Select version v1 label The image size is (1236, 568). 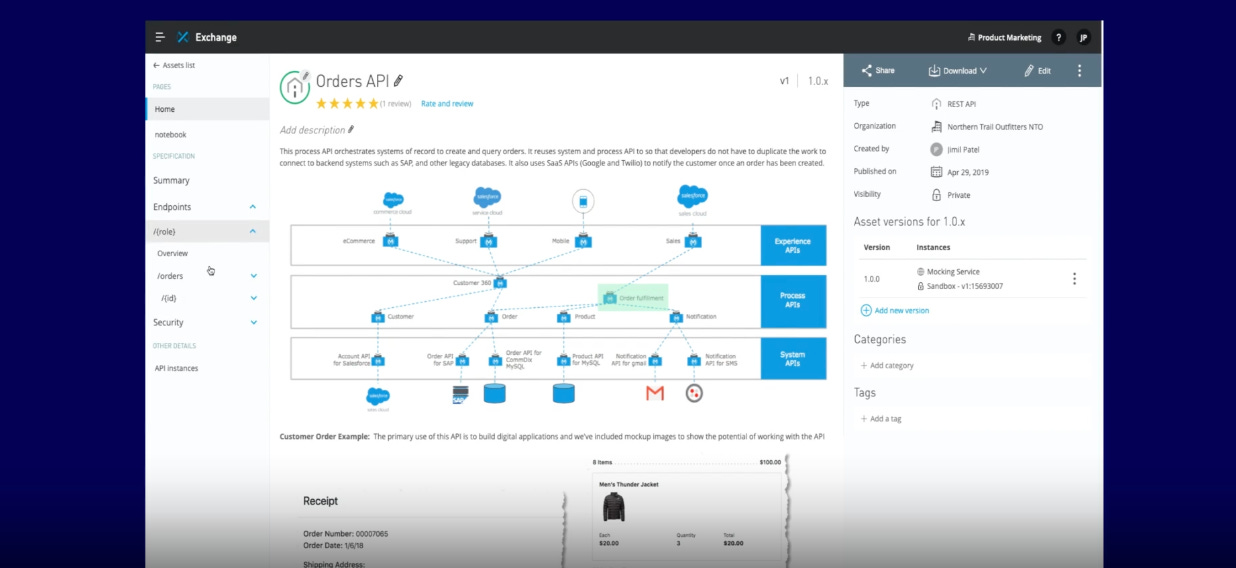click(x=785, y=81)
